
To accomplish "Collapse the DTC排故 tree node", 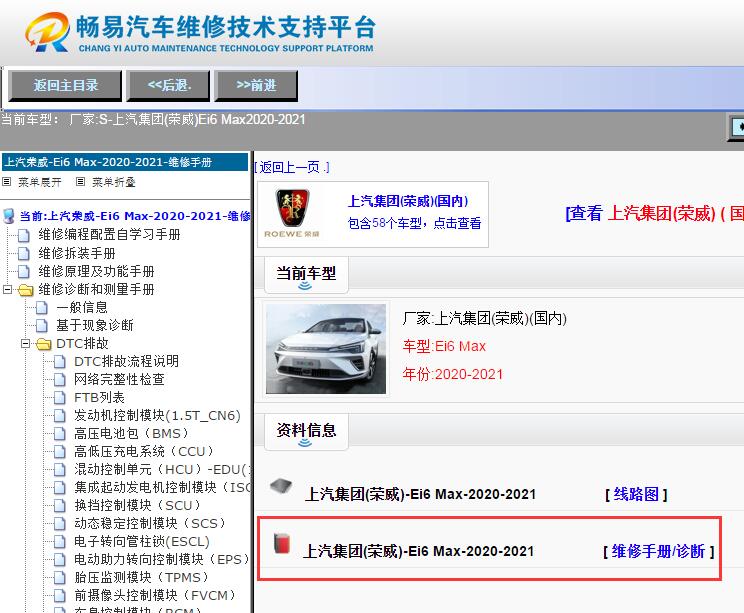I will (x=25, y=343).
